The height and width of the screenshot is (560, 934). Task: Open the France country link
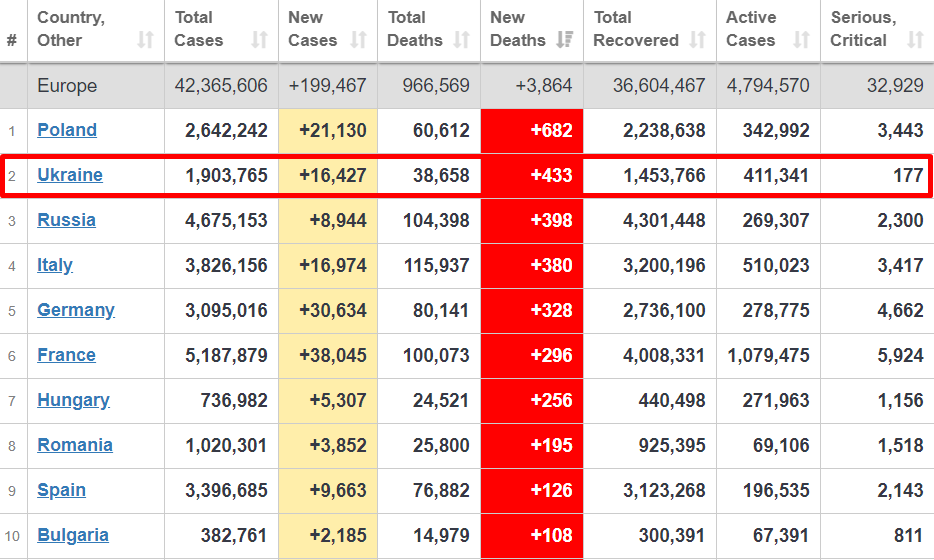coord(66,355)
